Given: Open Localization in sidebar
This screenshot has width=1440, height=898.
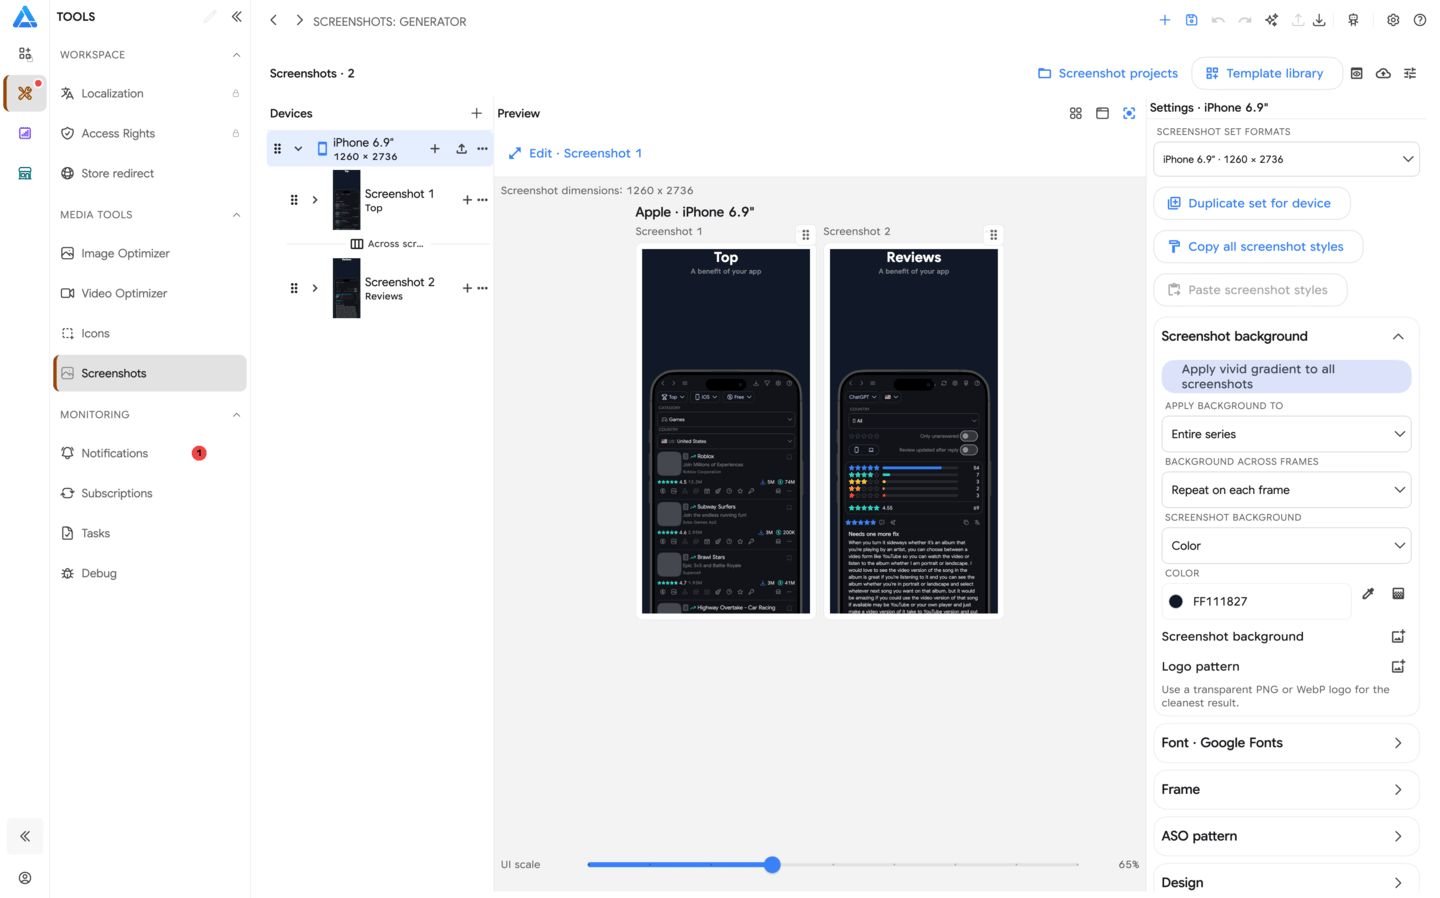Looking at the screenshot, I should [150, 94].
